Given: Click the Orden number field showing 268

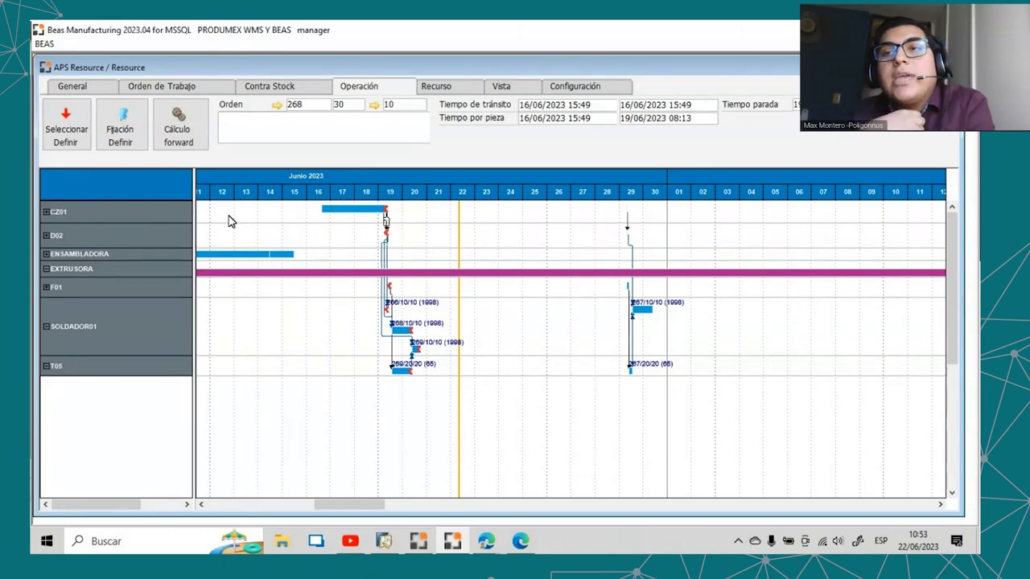Looking at the screenshot, I should pos(308,105).
